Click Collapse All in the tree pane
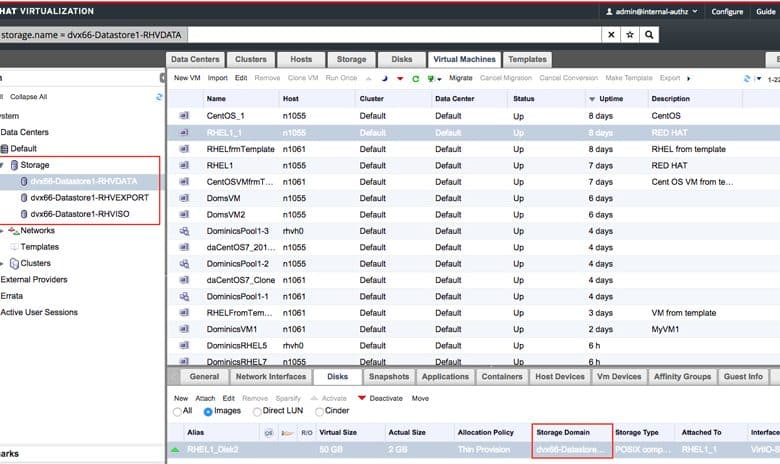 (x=28, y=97)
